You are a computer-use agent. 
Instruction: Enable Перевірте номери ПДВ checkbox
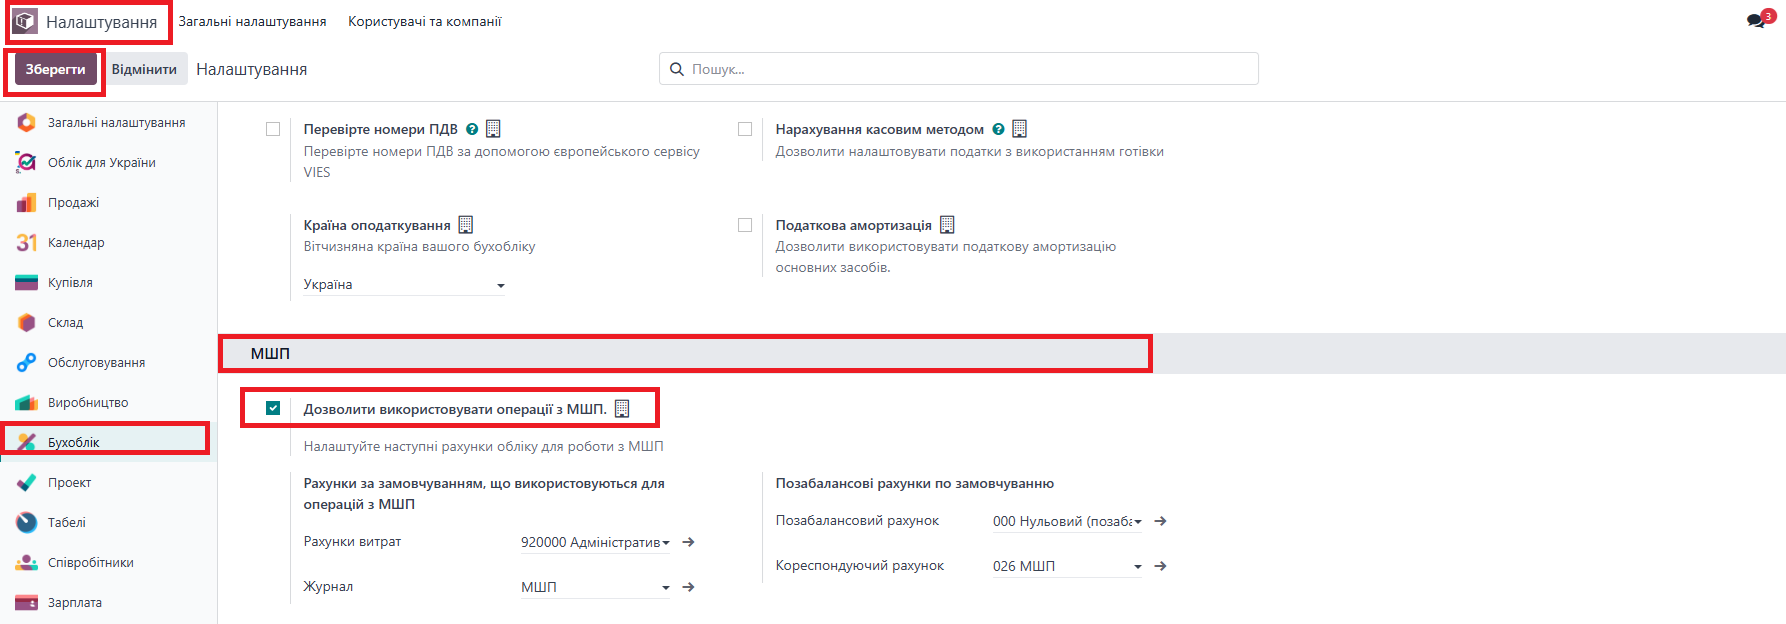[273, 129]
